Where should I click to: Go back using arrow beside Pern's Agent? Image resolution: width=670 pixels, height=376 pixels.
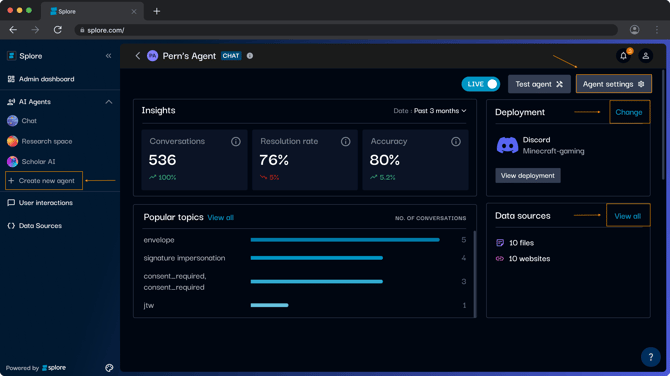(x=138, y=56)
